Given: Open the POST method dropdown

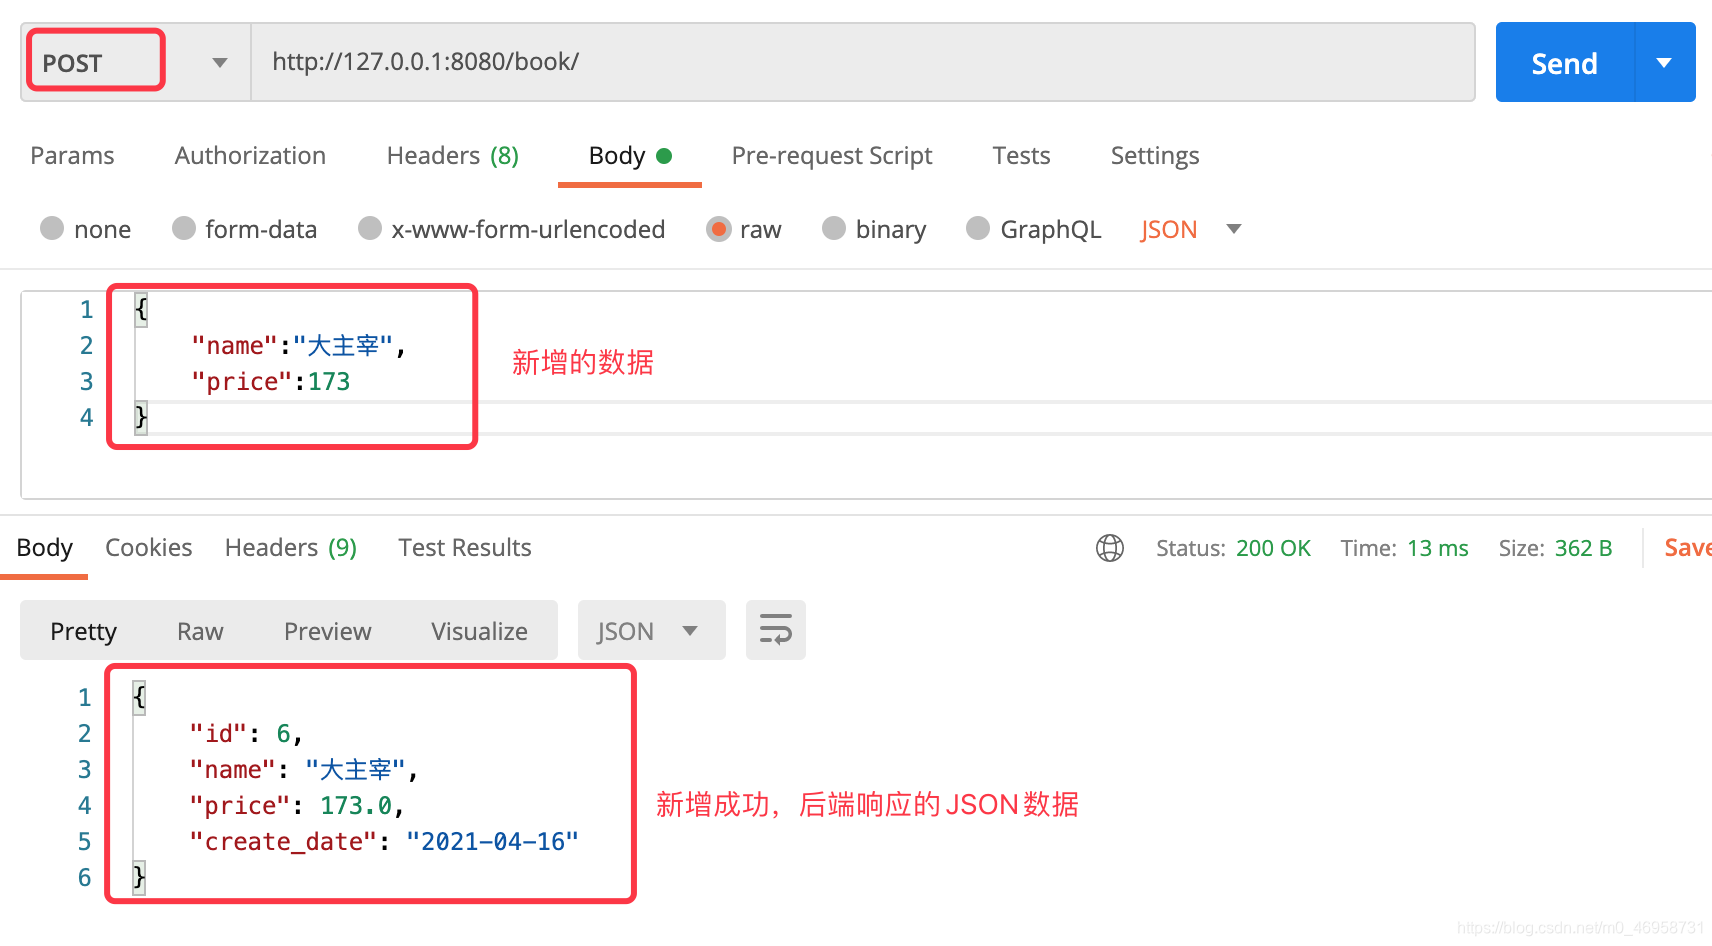Looking at the screenshot, I should (135, 62).
